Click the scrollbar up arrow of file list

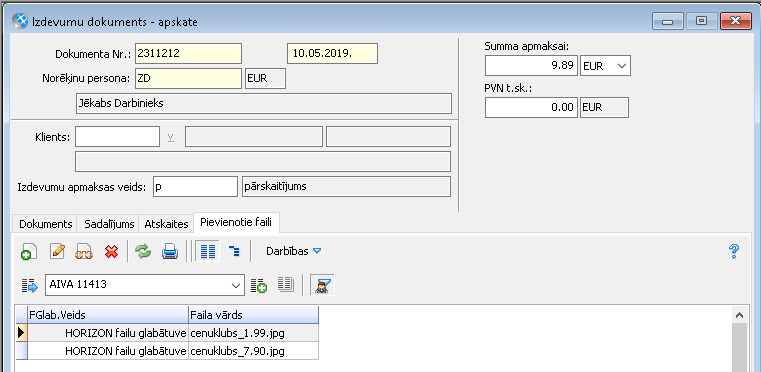coord(739,315)
